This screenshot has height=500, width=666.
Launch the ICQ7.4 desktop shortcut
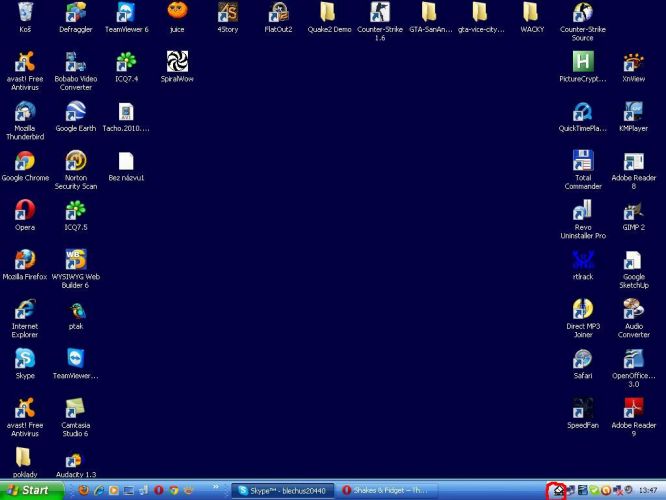(x=127, y=67)
